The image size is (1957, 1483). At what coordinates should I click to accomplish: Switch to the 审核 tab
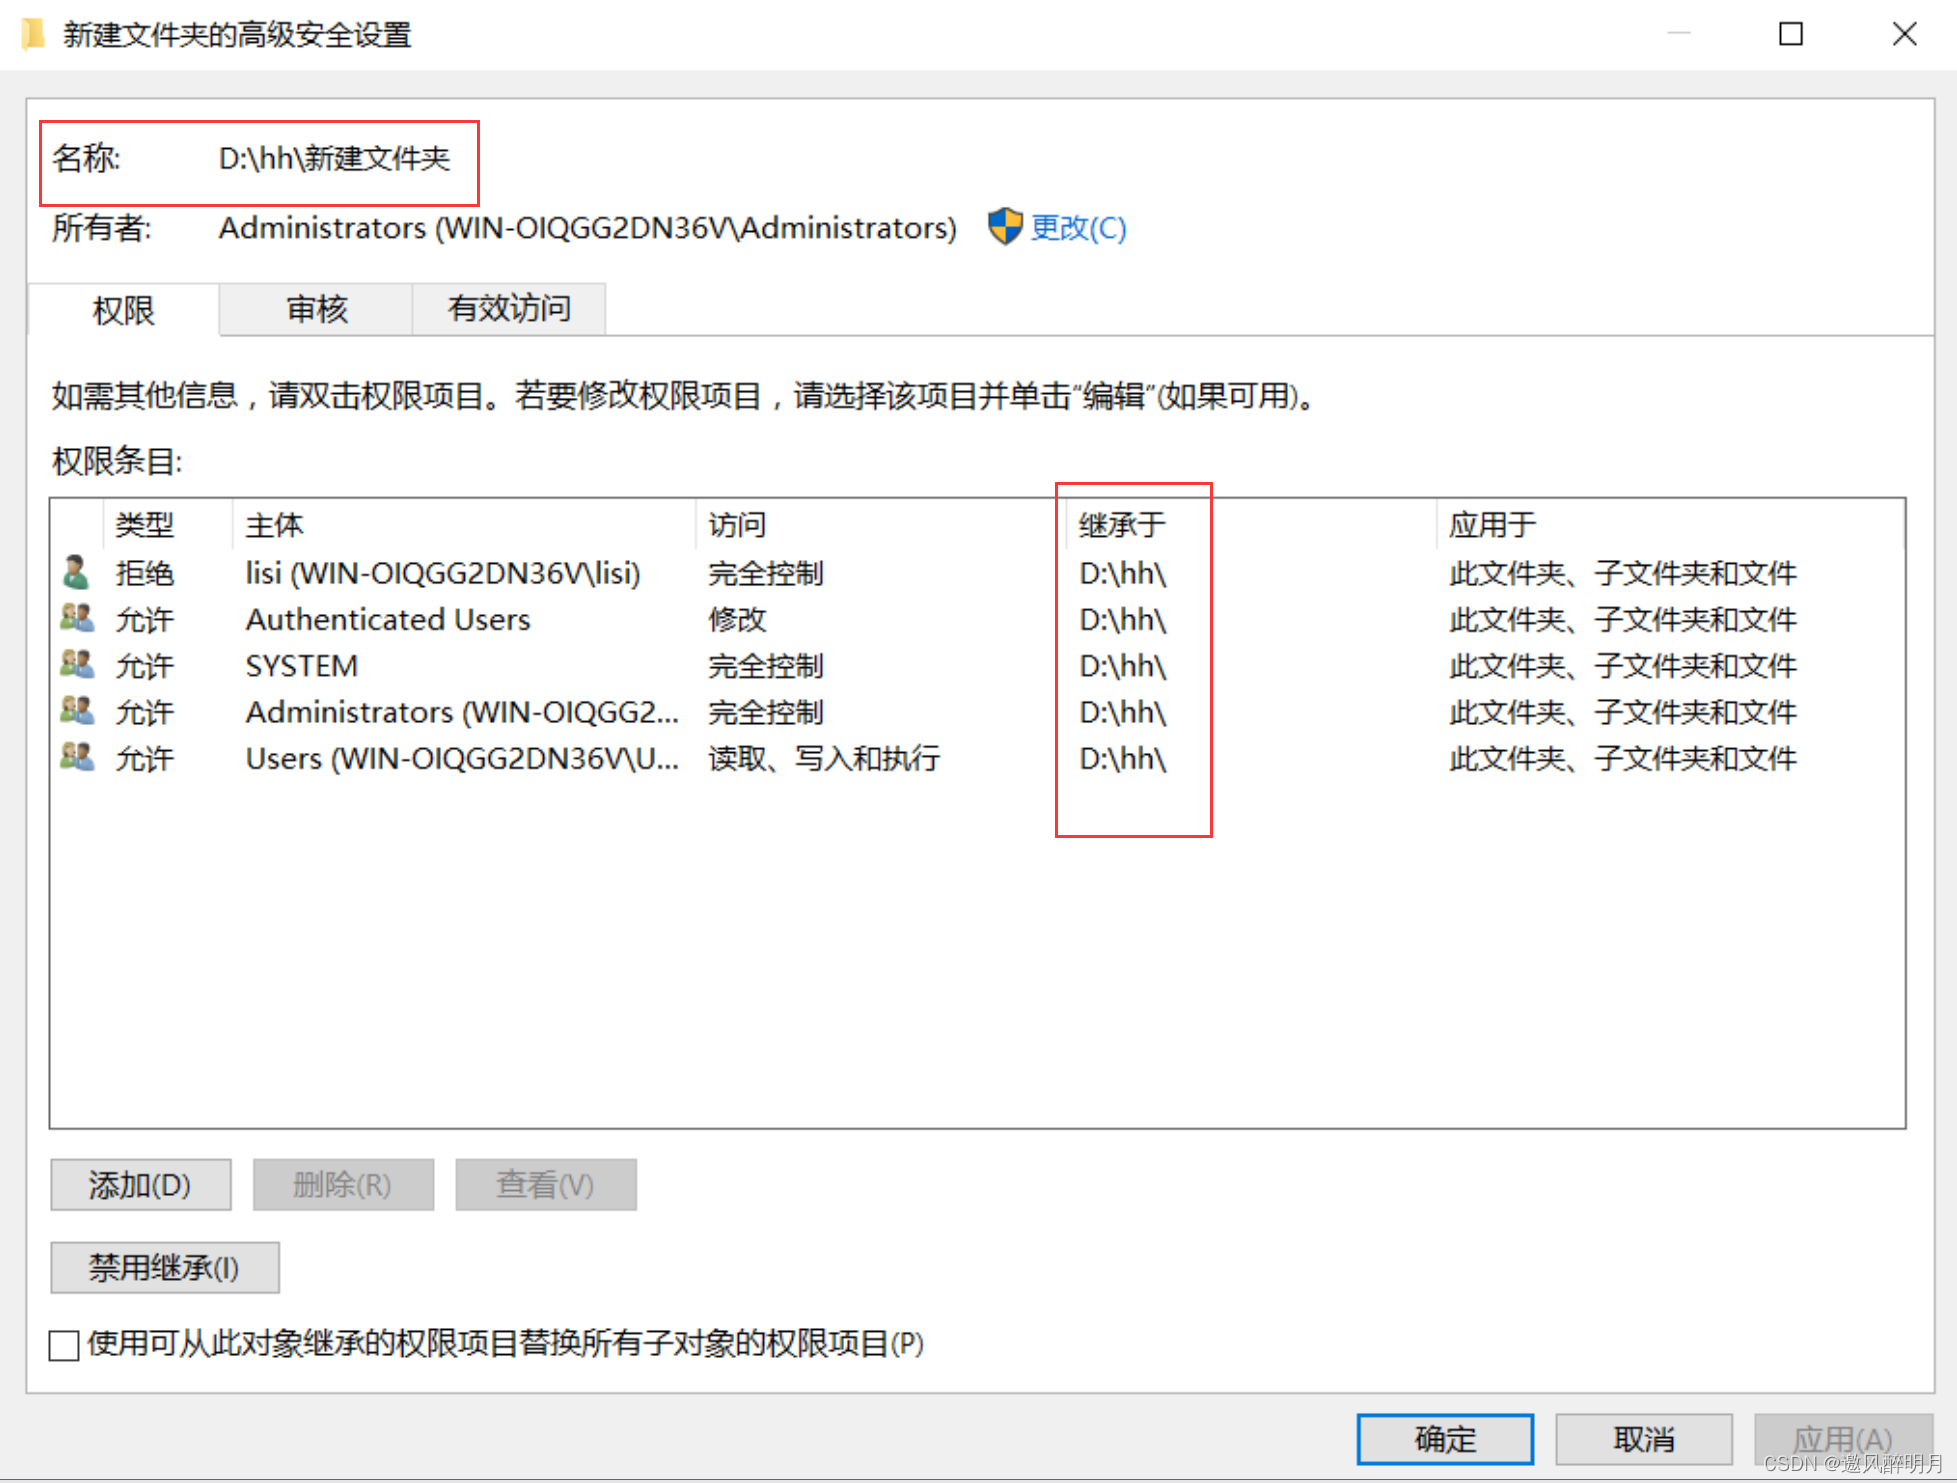point(316,309)
